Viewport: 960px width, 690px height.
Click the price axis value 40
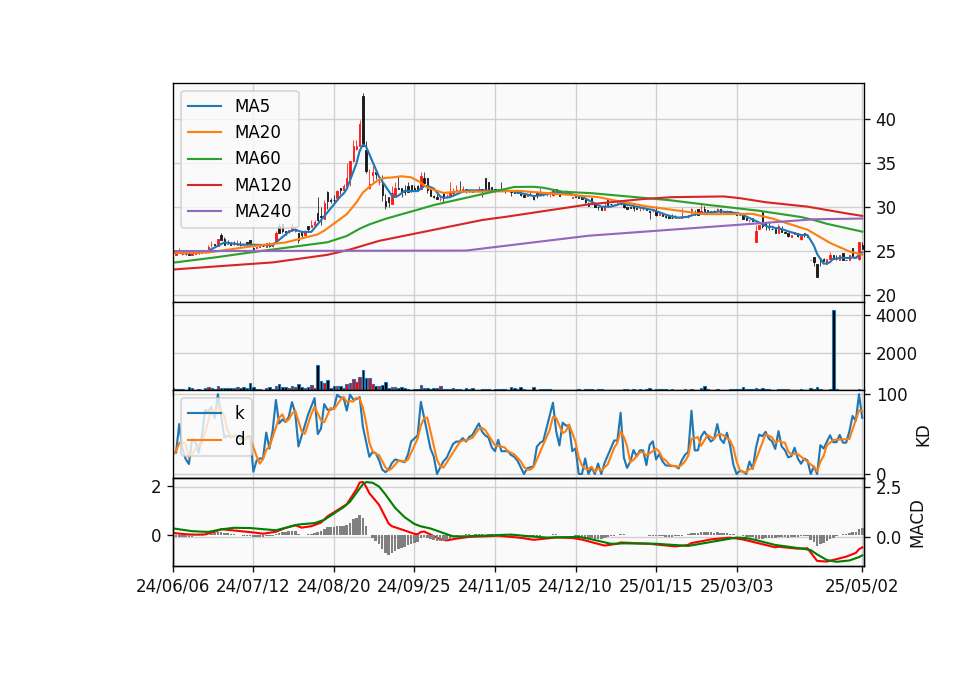[x=886, y=120]
